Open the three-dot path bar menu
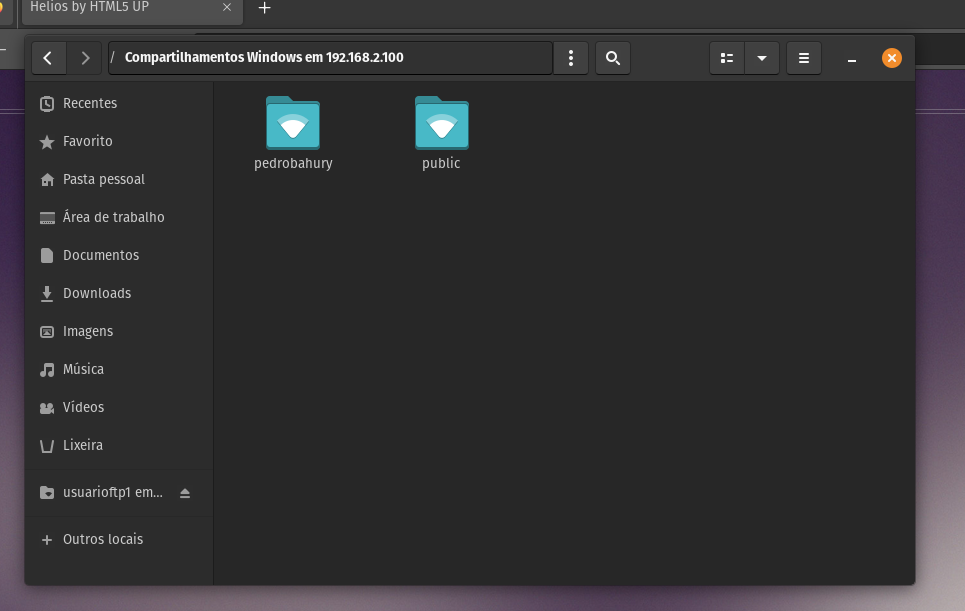Image resolution: width=965 pixels, height=611 pixels. pos(571,57)
